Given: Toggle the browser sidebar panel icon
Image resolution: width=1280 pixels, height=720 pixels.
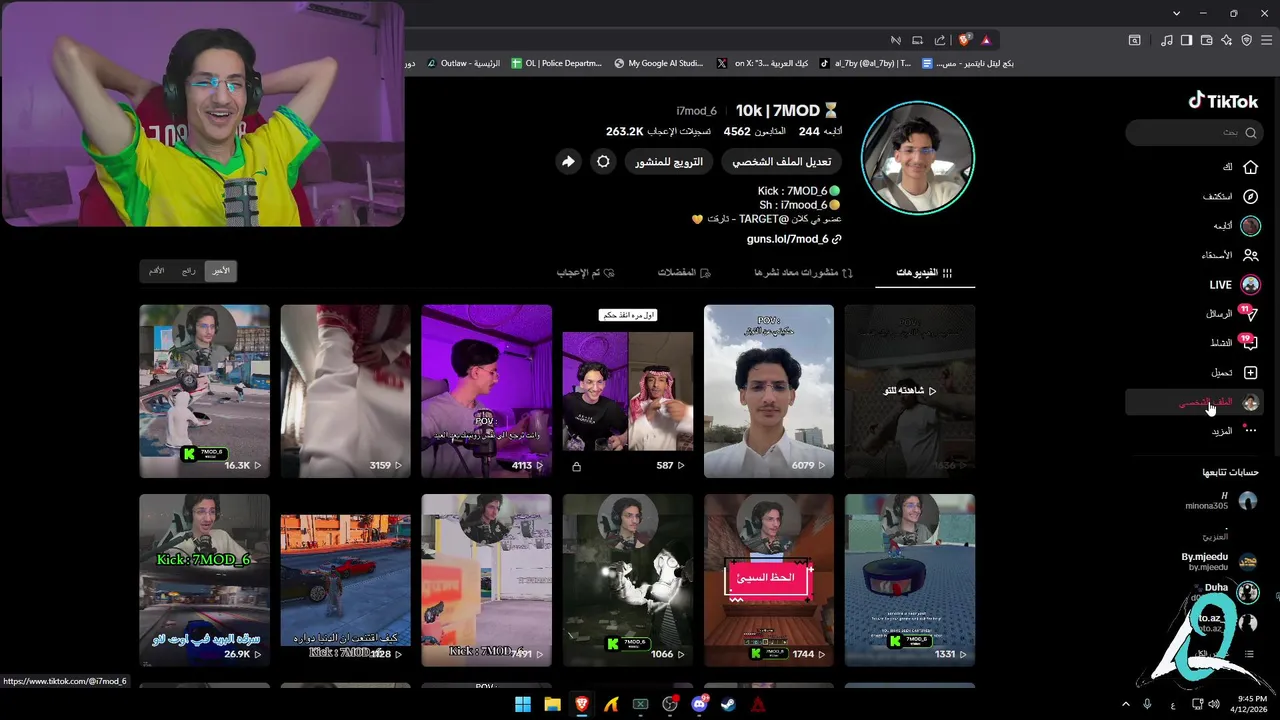Looking at the screenshot, I should [1186, 40].
